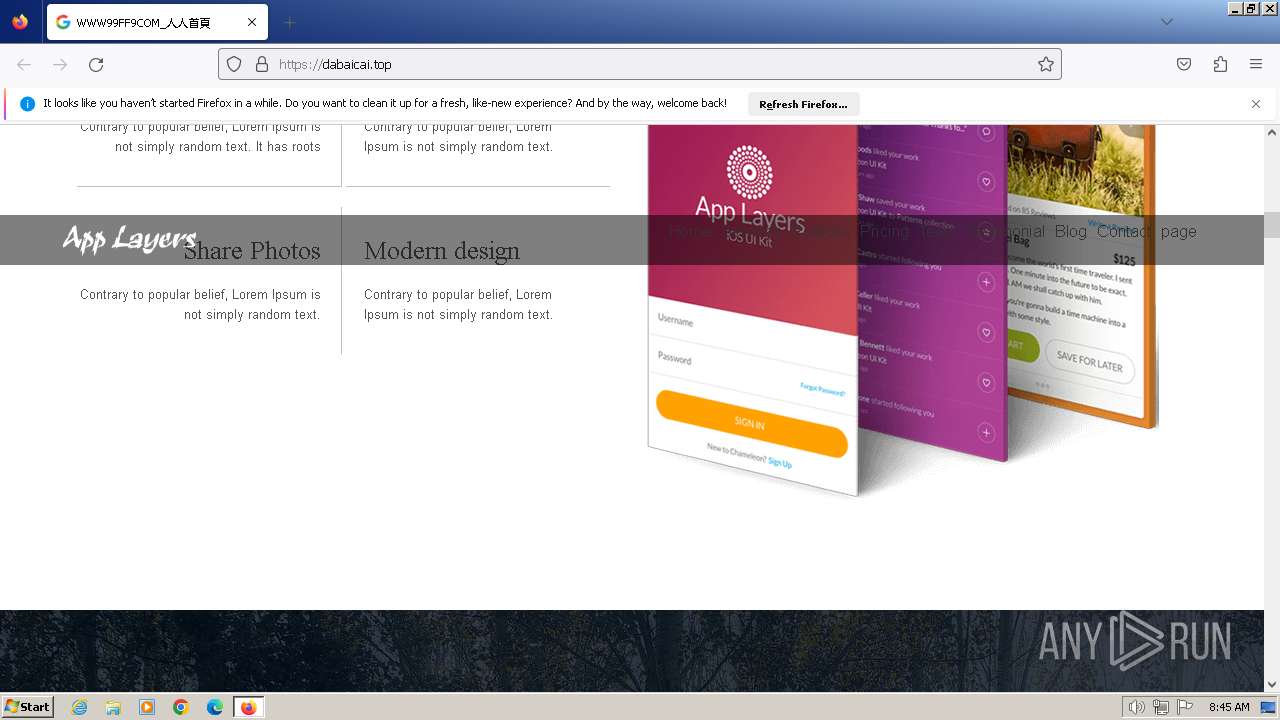The width and height of the screenshot is (1280, 720).
Task: Open volume control in system tray
Action: pos(1136,707)
